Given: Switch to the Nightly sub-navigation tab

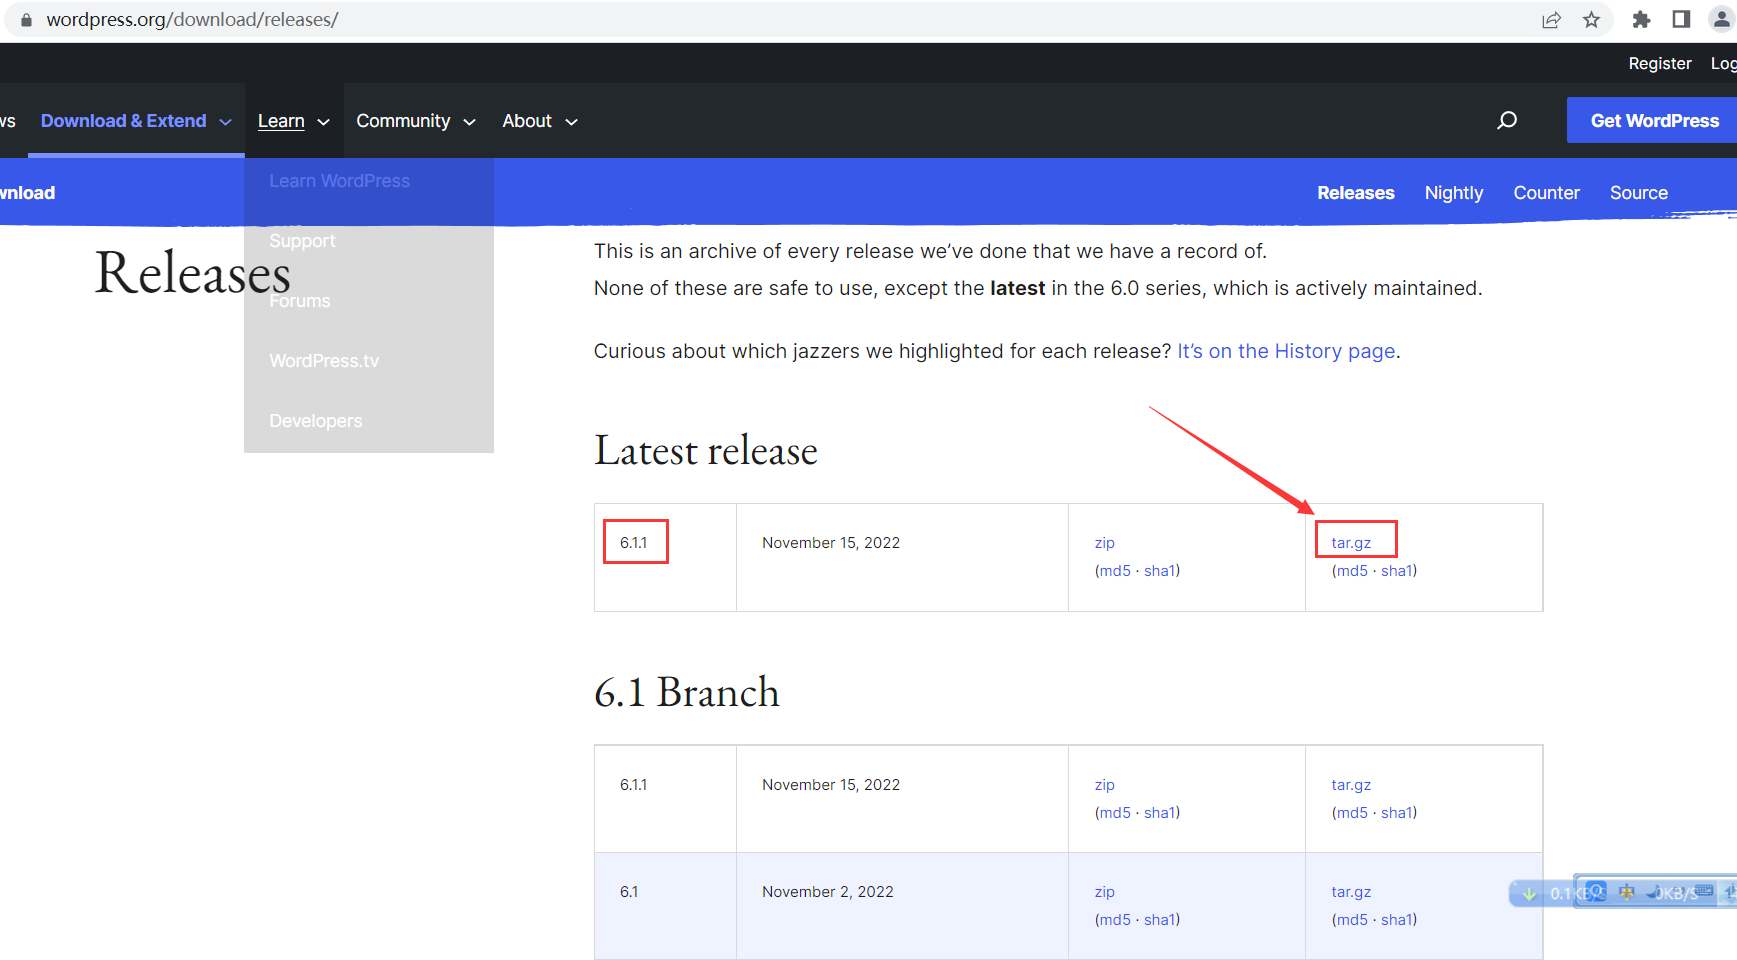Looking at the screenshot, I should pos(1454,193).
